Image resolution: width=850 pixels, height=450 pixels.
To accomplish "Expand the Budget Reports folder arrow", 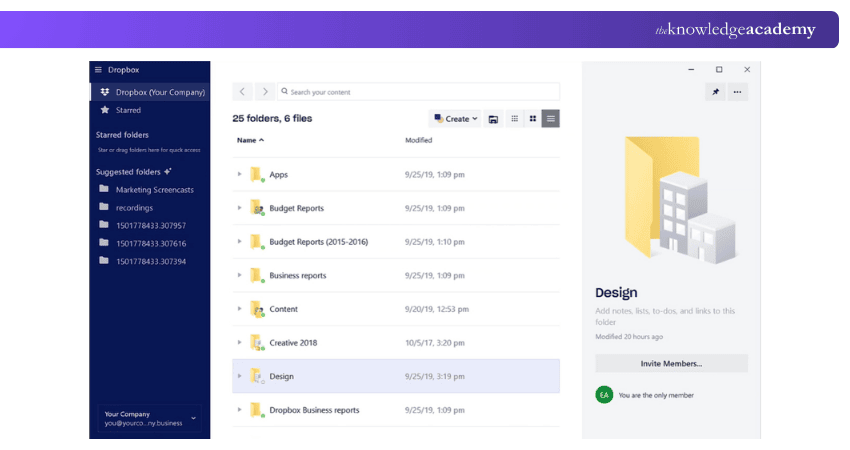I will click(240, 208).
